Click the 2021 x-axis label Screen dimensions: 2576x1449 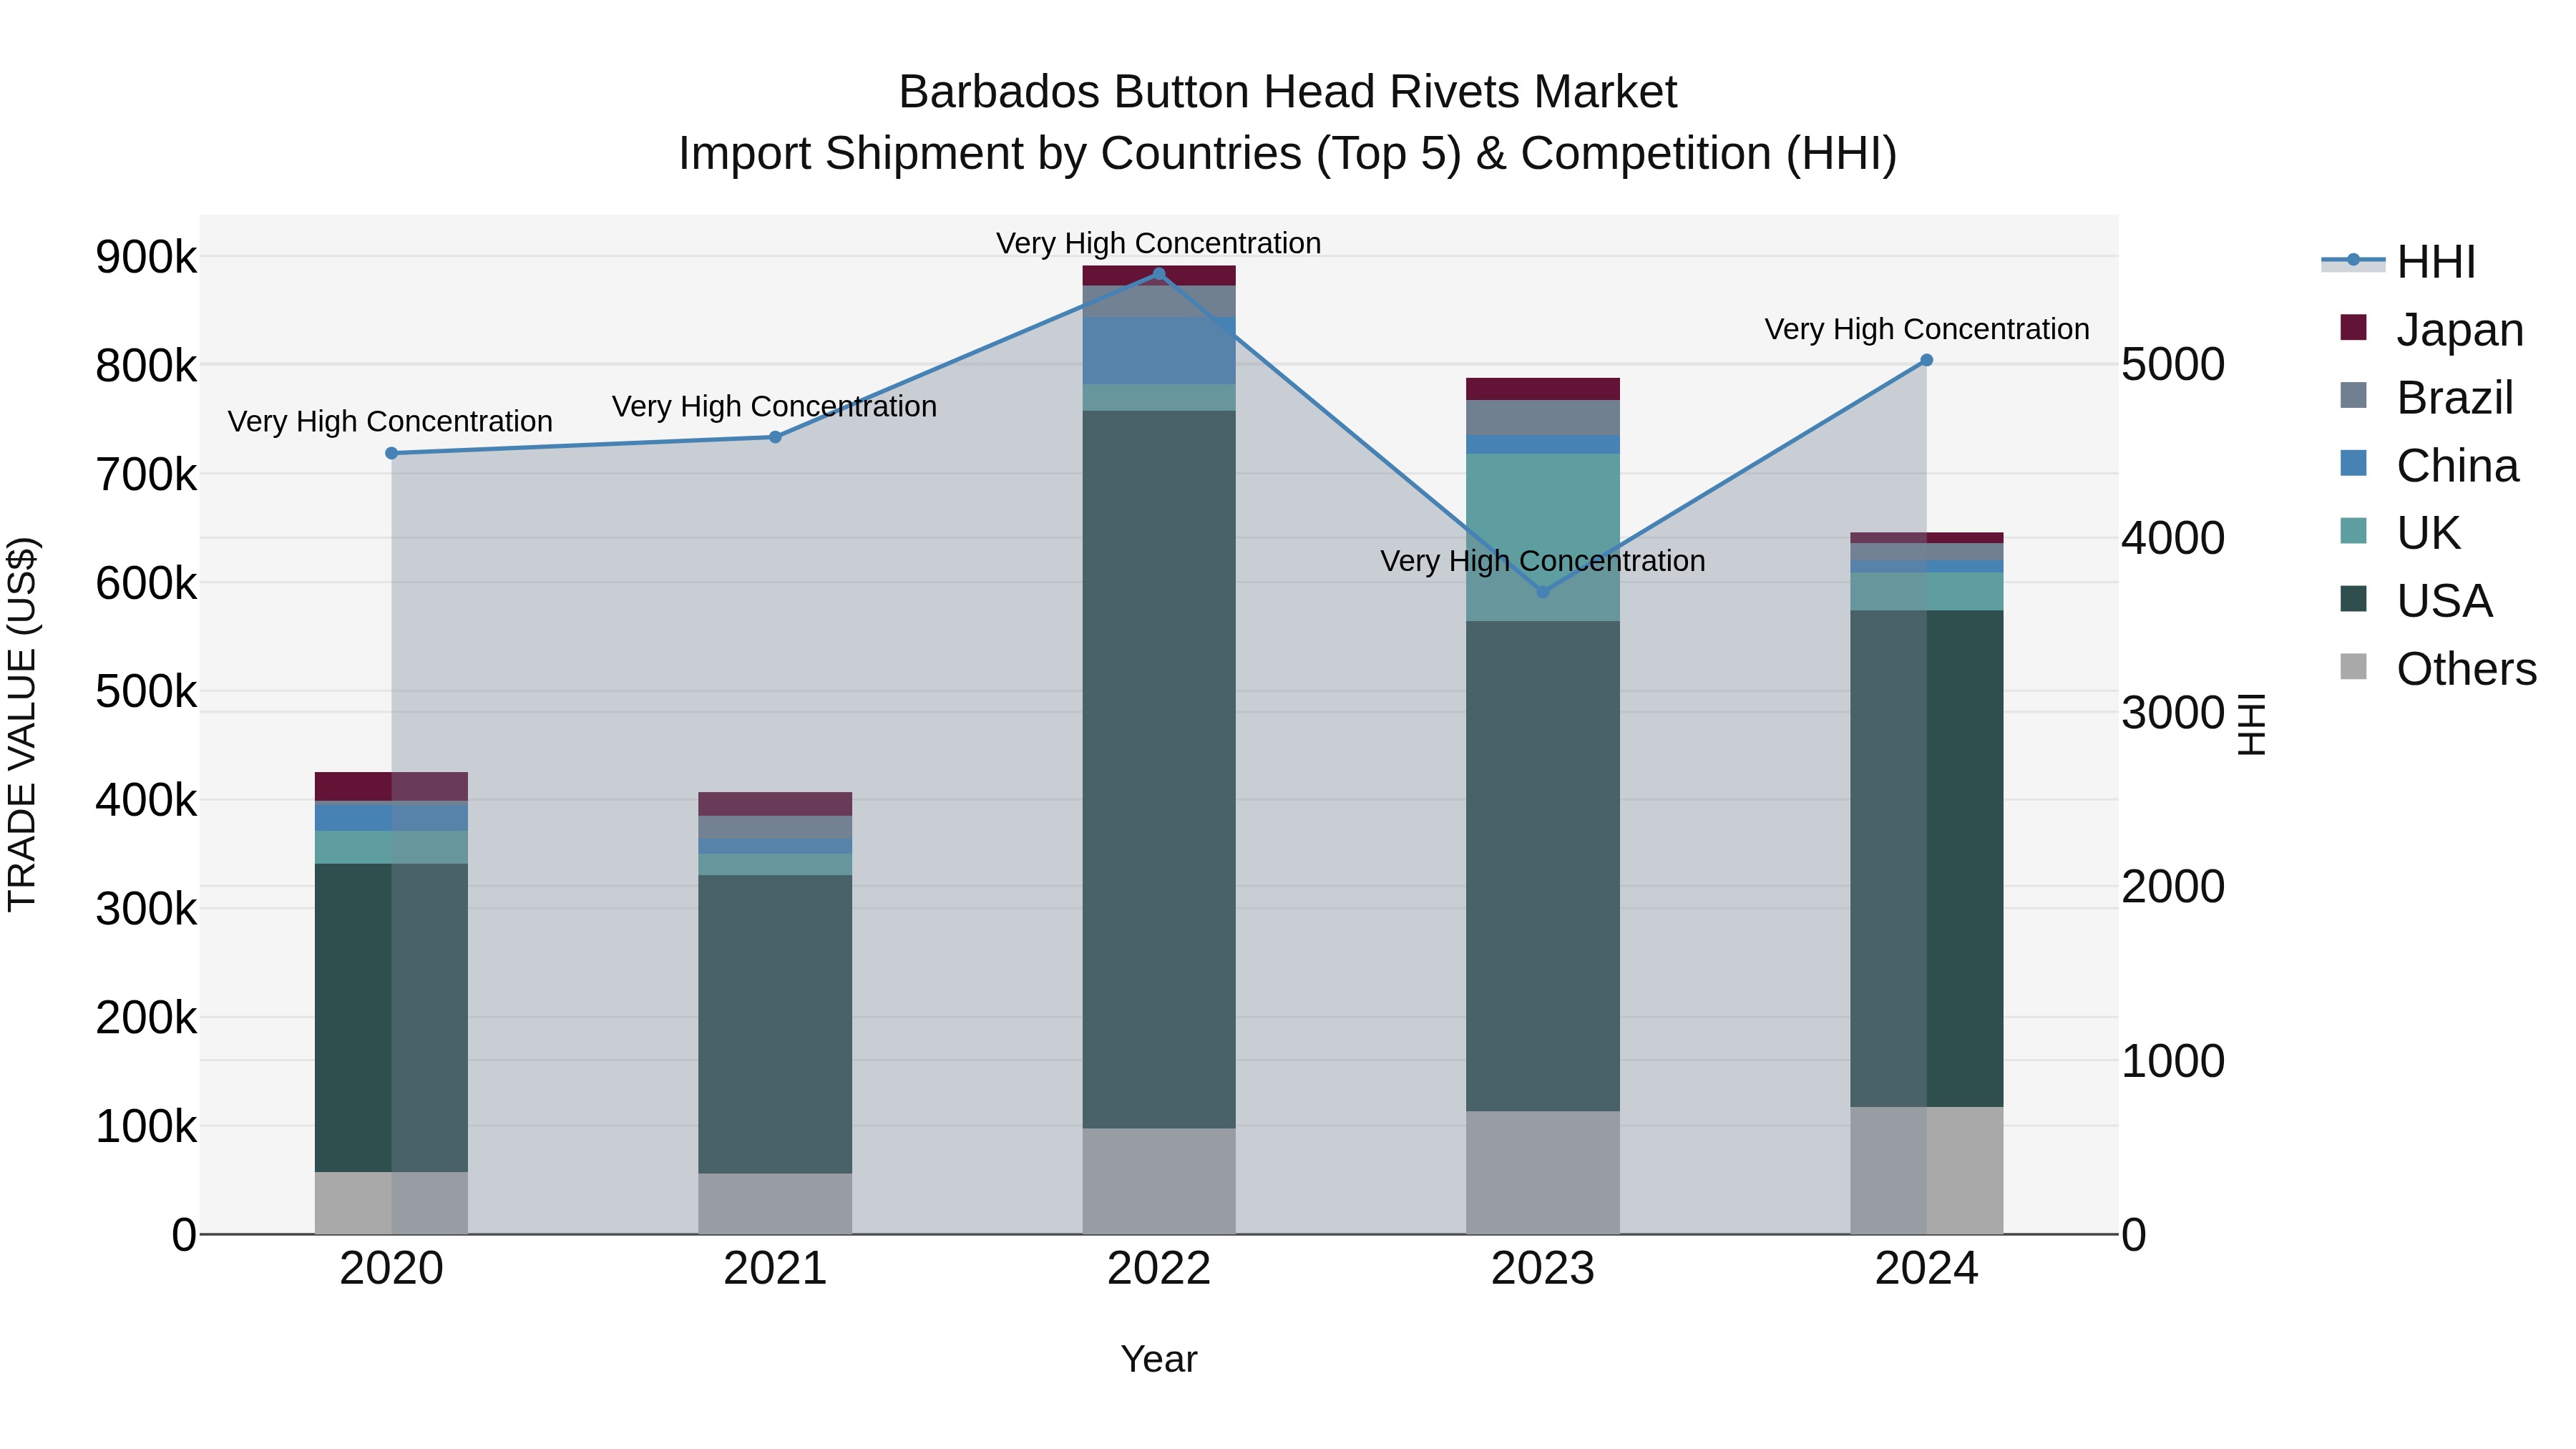pos(775,1269)
